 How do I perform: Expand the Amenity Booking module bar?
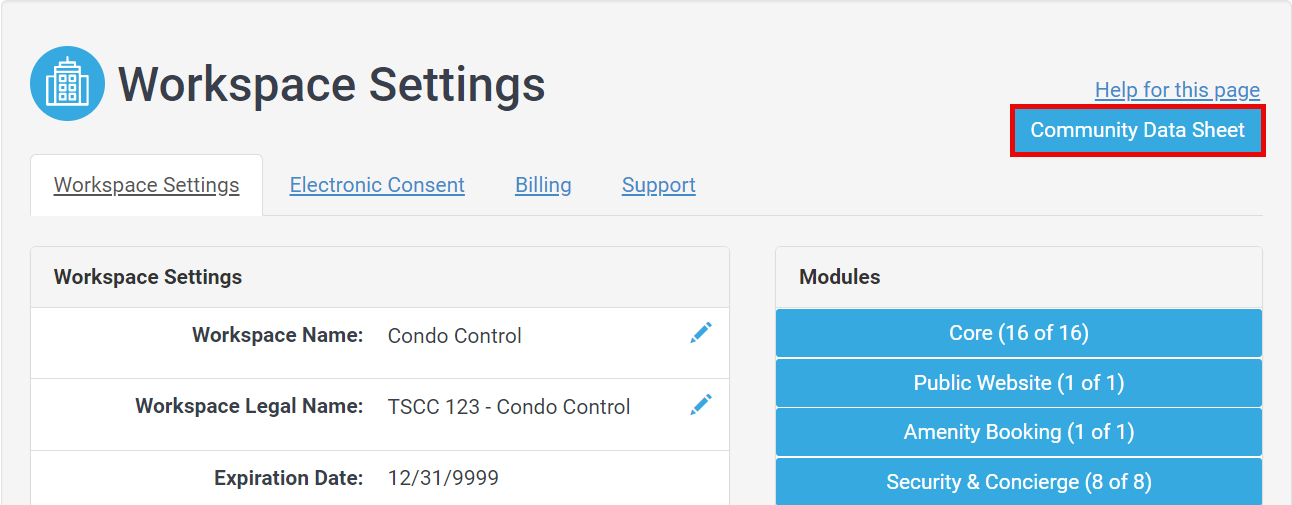pyautogui.click(x=1019, y=432)
